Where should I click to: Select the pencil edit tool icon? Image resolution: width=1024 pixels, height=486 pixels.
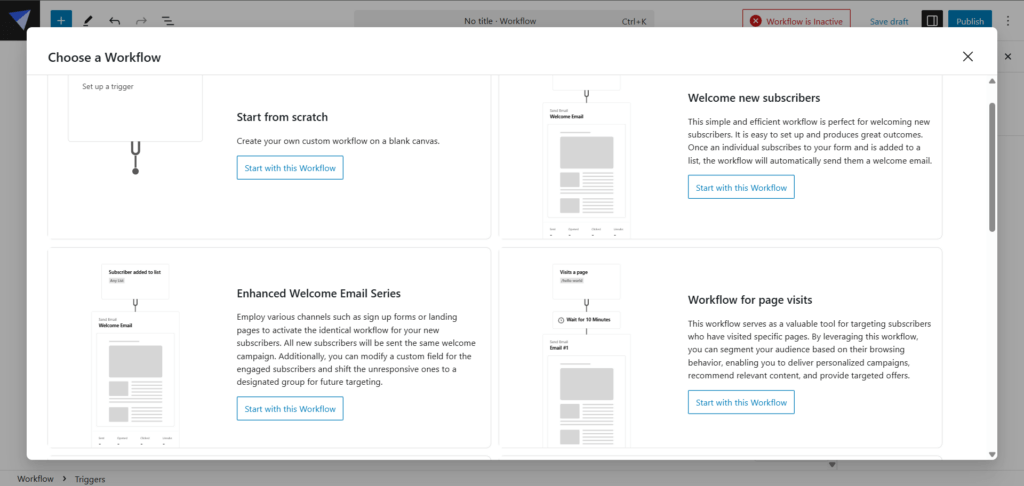[x=88, y=20]
